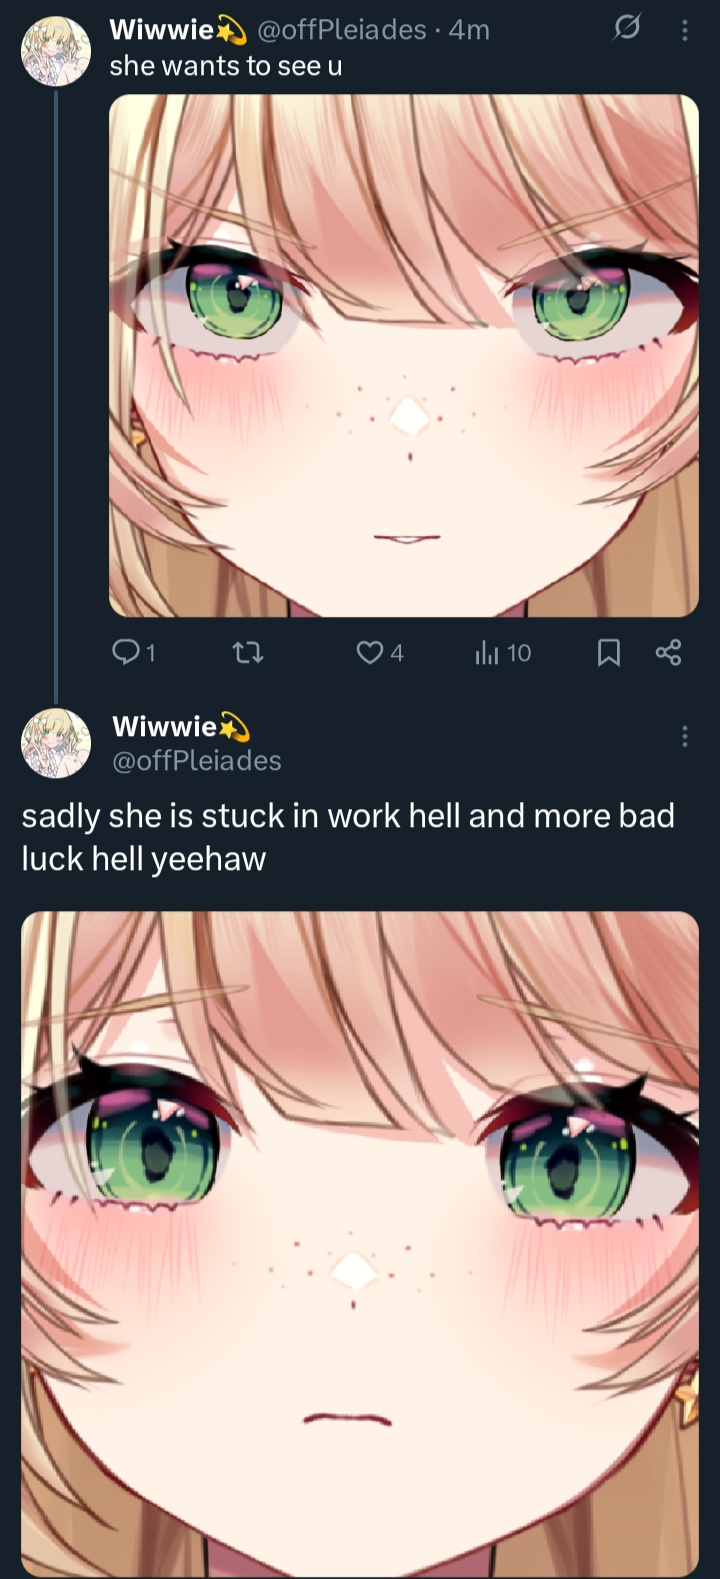Viewport: 720px width, 1579px height.
Task: Expand the smiling anime face image
Action: pos(404,355)
